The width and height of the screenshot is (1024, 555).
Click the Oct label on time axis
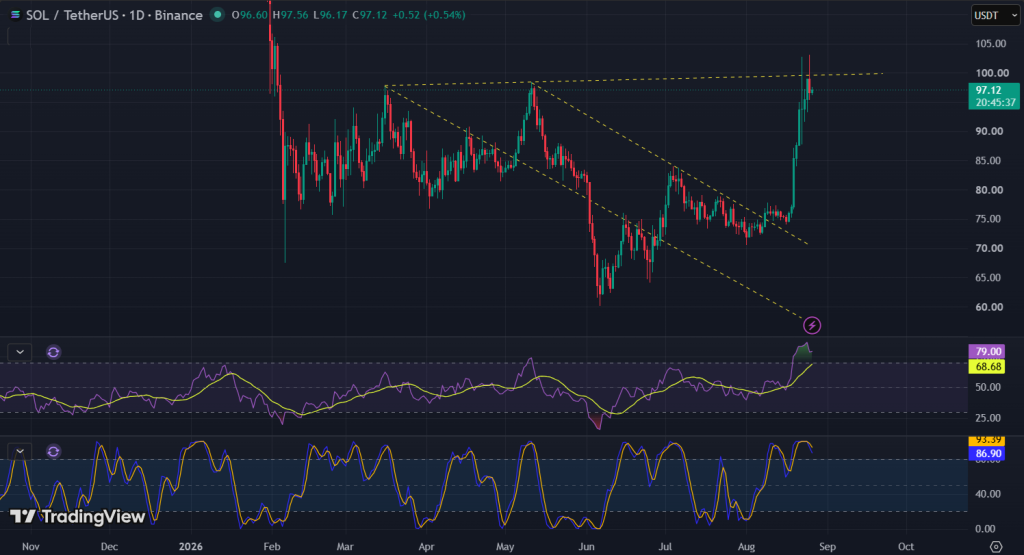coord(906,547)
